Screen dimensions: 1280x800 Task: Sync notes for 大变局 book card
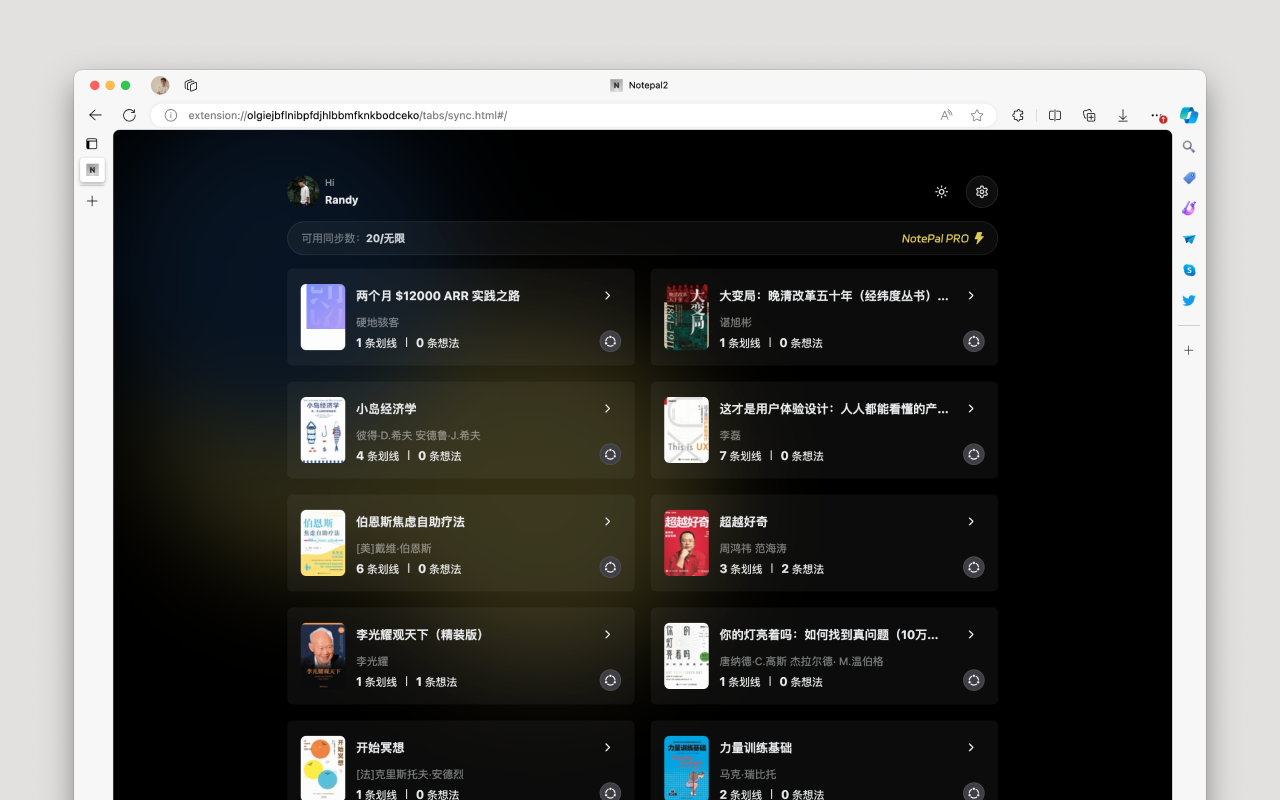coord(973,341)
